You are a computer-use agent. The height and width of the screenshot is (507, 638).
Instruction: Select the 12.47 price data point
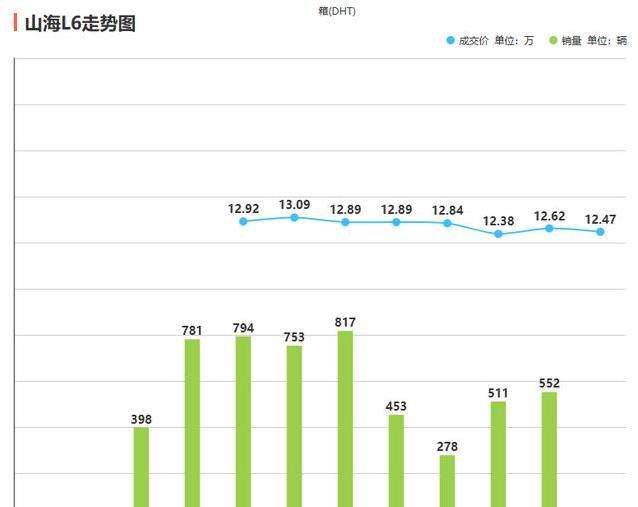pos(600,232)
